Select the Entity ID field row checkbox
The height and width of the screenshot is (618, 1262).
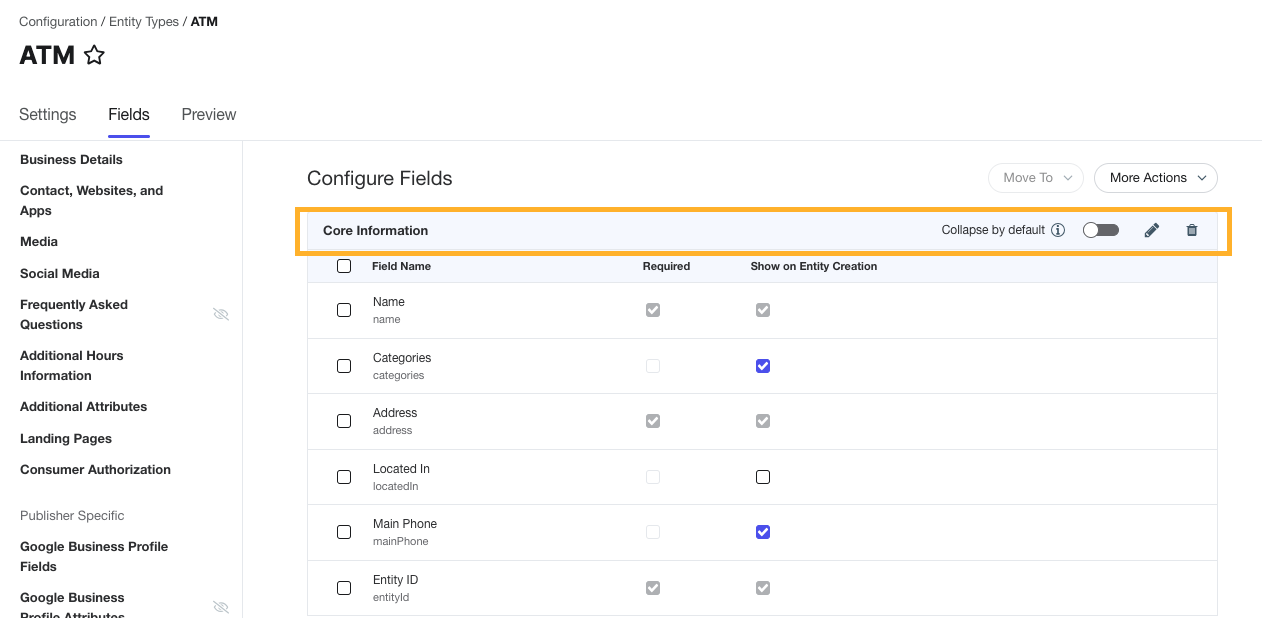click(344, 588)
